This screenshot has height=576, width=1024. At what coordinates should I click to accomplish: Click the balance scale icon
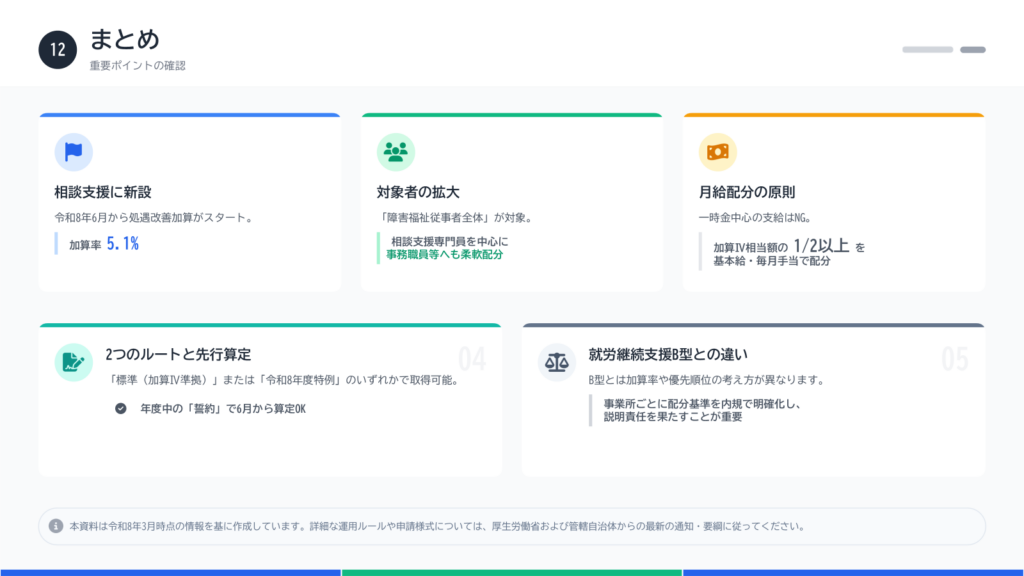556,362
